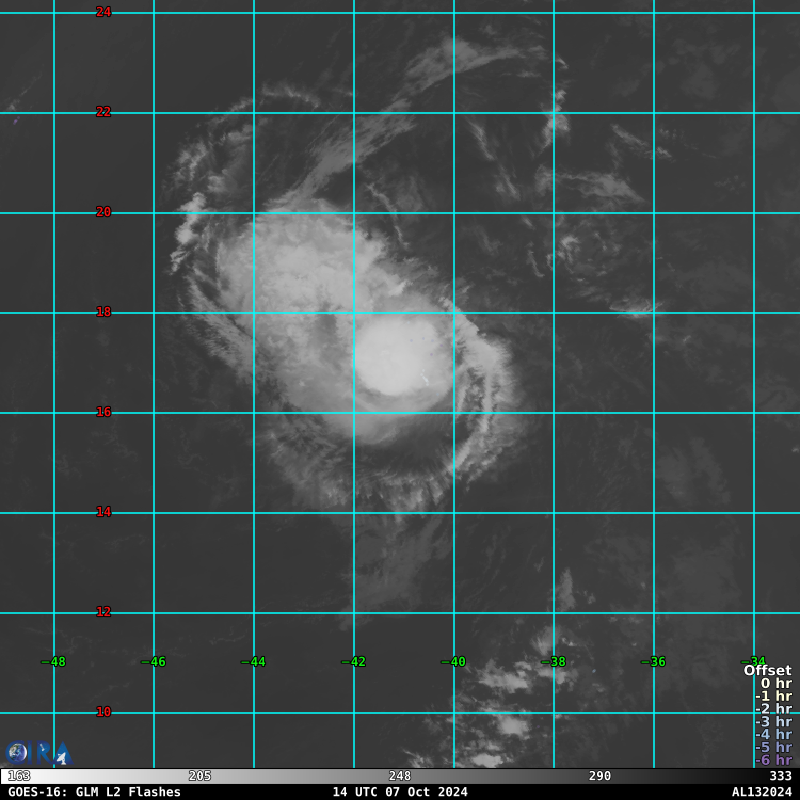
Task: Click the Offset legend heading
Action: pos(767,671)
